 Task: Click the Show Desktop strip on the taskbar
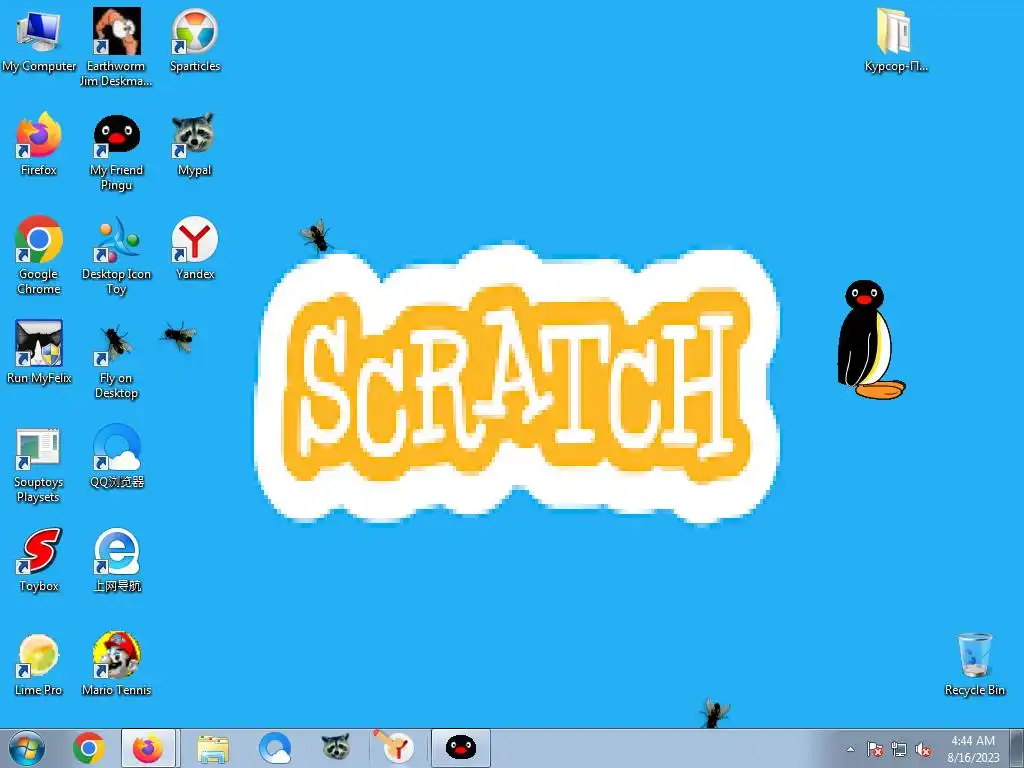pyautogui.click(x=1019, y=748)
